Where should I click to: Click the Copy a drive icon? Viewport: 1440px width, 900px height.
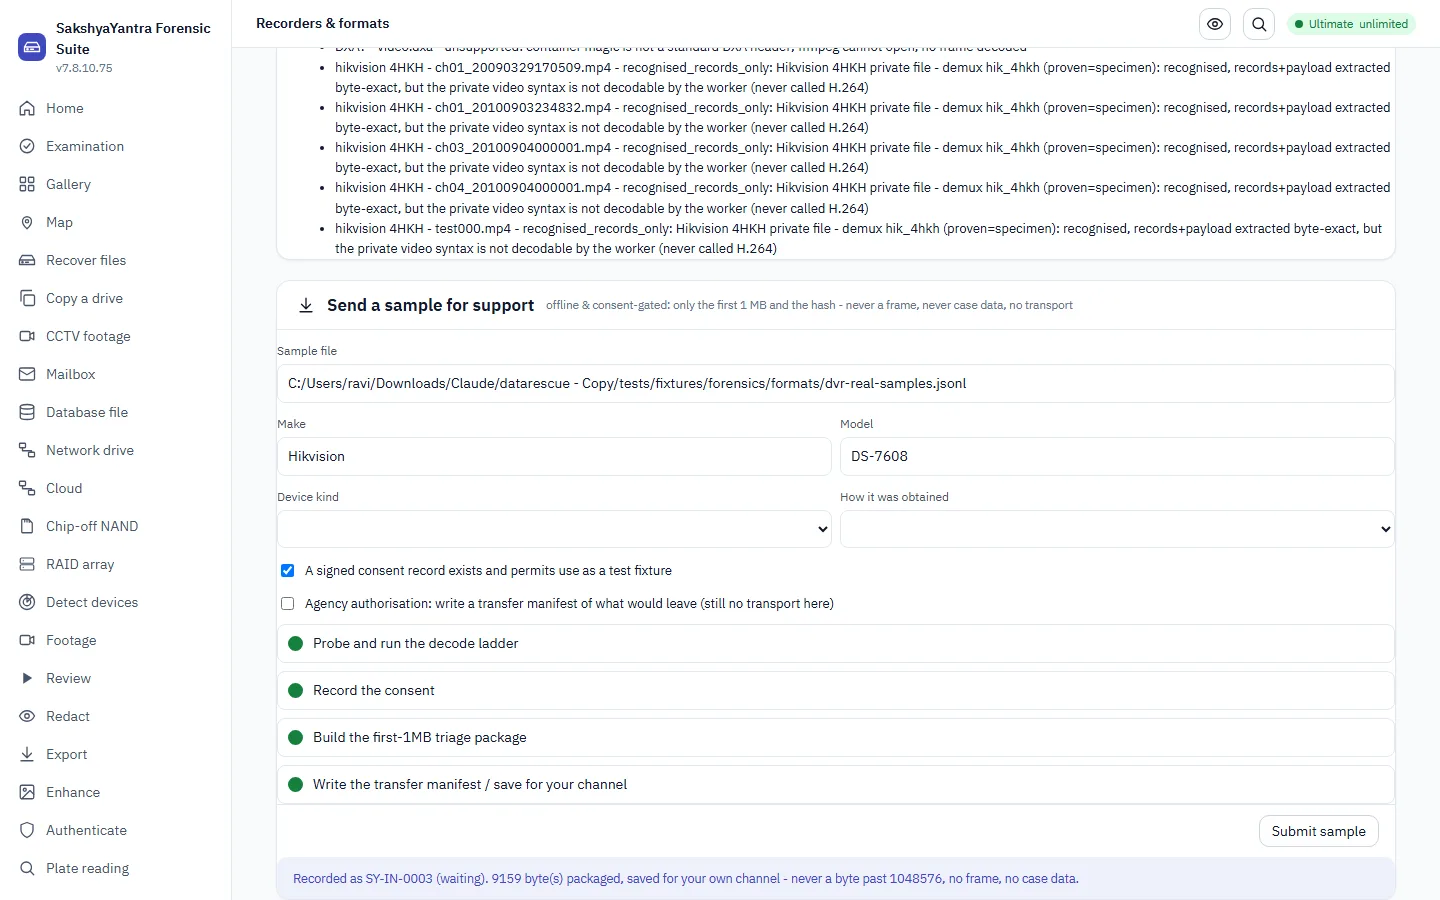point(27,298)
